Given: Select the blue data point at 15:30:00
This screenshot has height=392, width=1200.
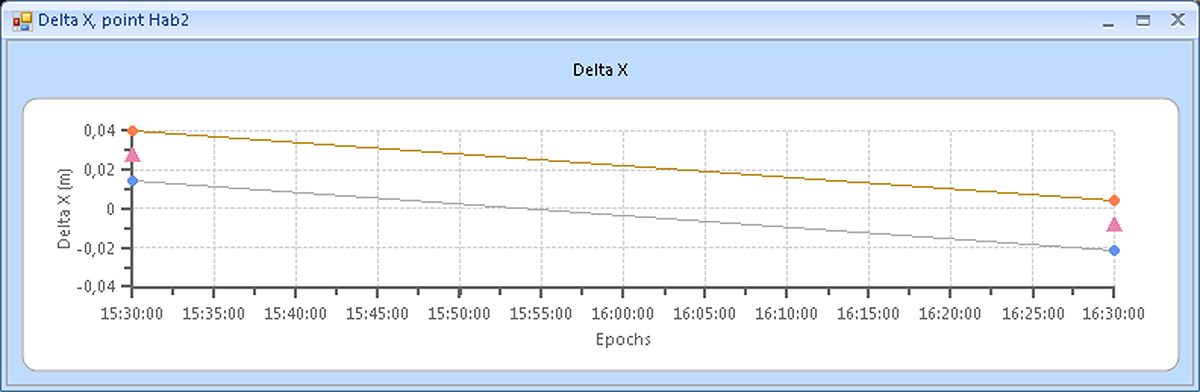Looking at the screenshot, I should tap(132, 181).
